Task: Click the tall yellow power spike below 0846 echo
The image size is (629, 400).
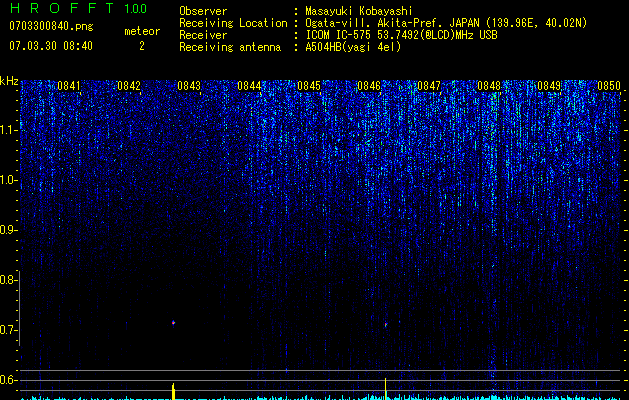Action: tap(386, 389)
